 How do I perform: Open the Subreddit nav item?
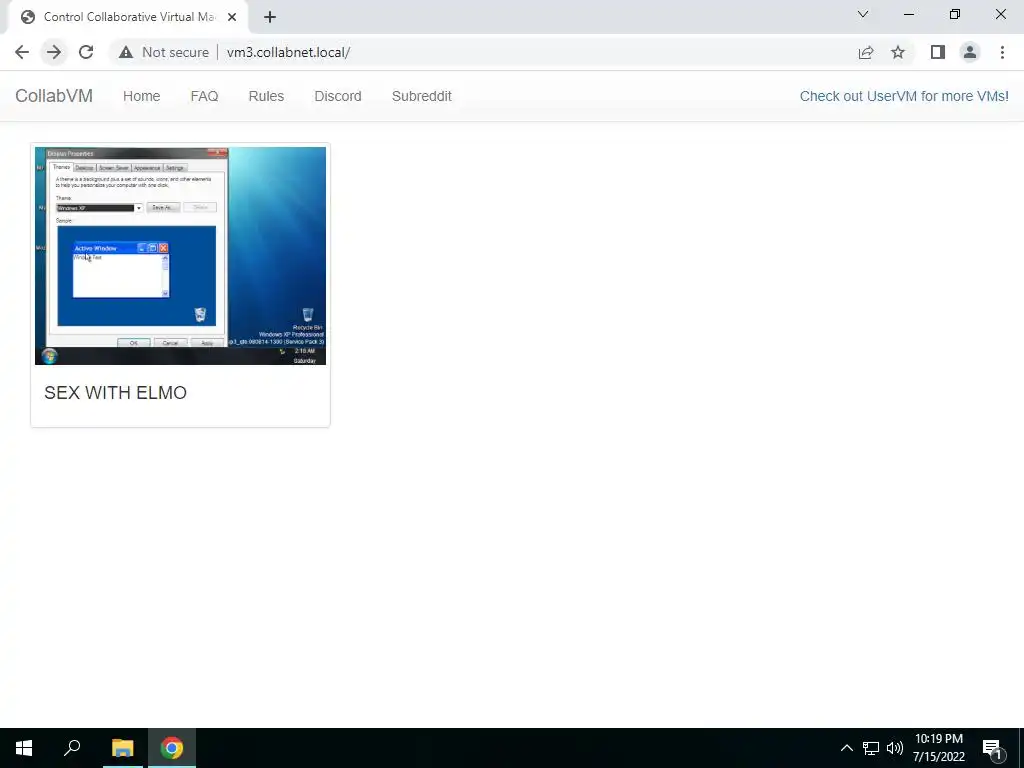[422, 96]
